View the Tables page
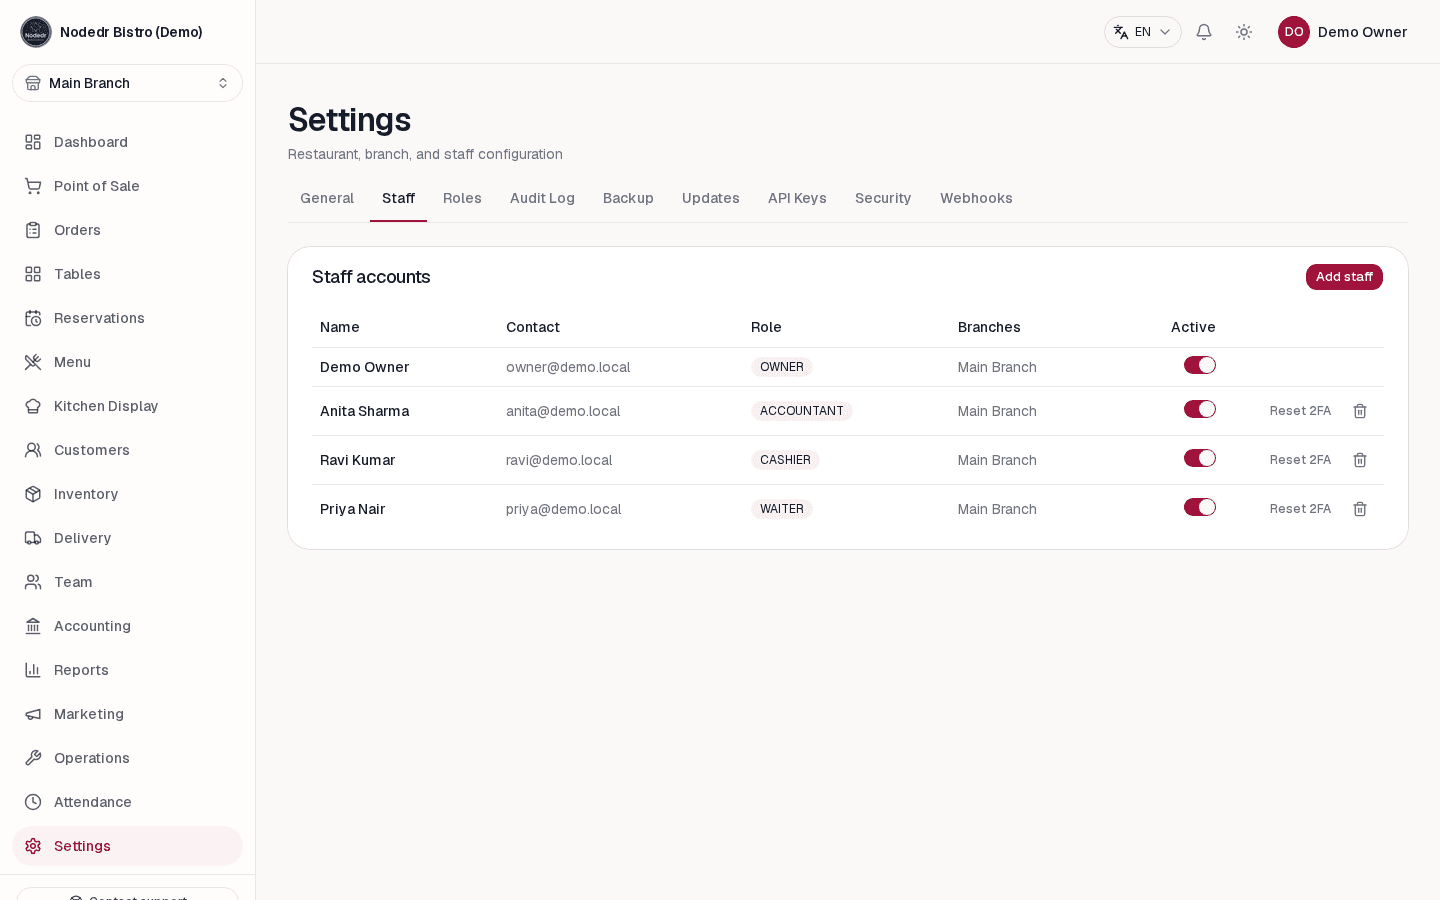The width and height of the screenshot is (1440, 900). [x=127, y=274]
